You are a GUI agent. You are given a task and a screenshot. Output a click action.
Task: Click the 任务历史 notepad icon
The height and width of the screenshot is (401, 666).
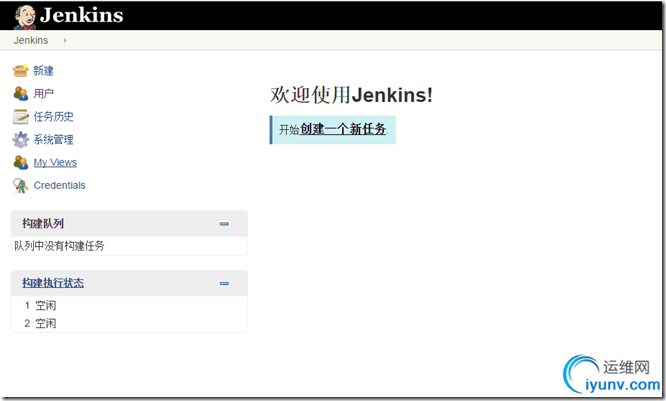click(x=20, y=116)
